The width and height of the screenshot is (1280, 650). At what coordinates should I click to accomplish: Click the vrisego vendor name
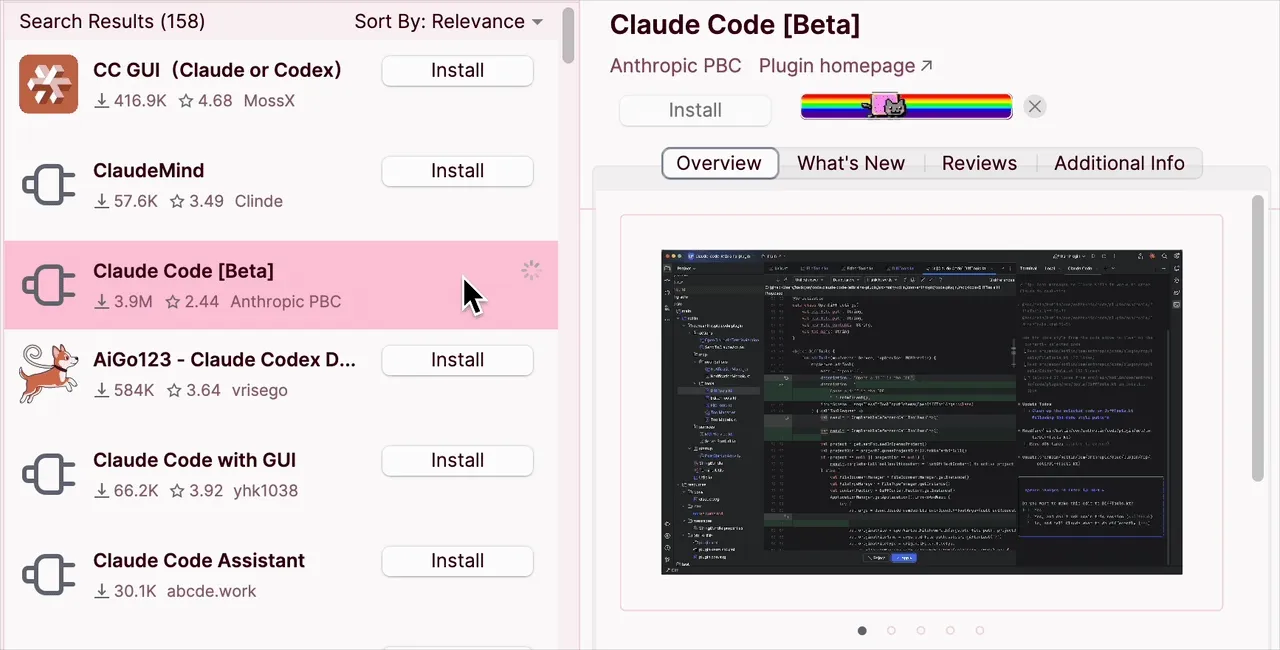coord(260,390)
